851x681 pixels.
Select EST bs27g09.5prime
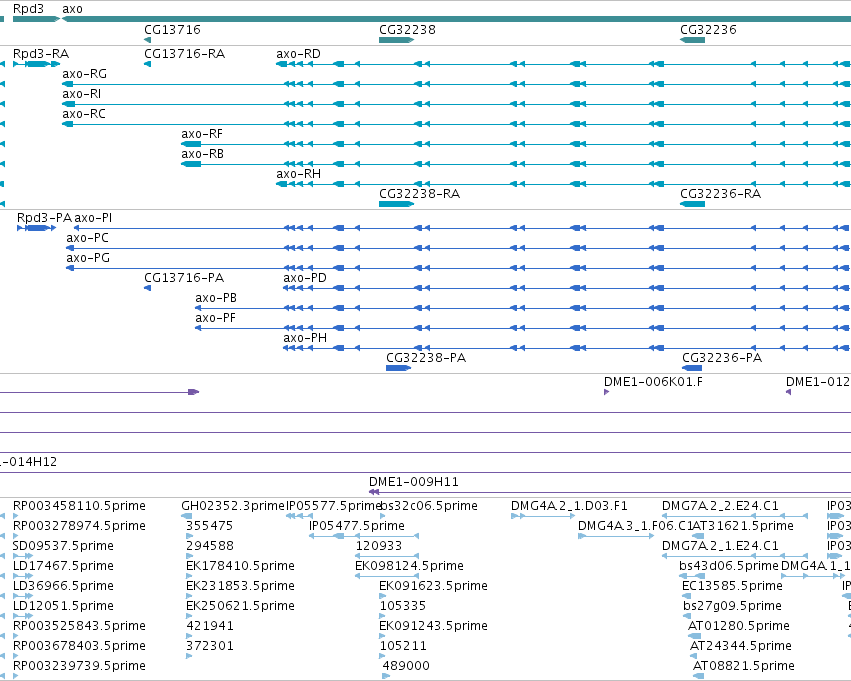tap(732, 606)
